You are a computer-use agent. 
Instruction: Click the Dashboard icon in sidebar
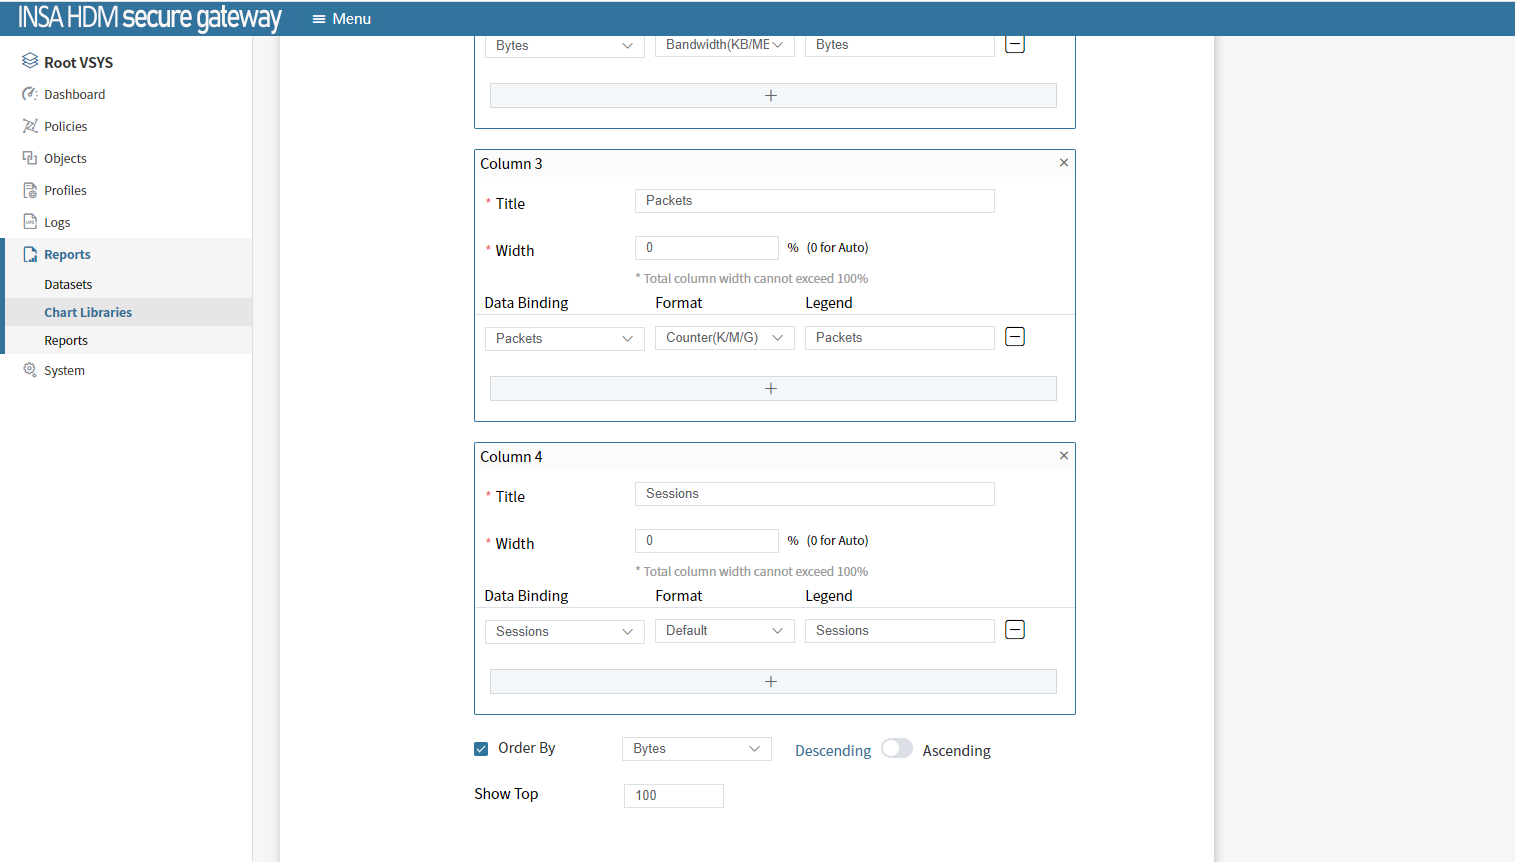[x=30, y=94]
